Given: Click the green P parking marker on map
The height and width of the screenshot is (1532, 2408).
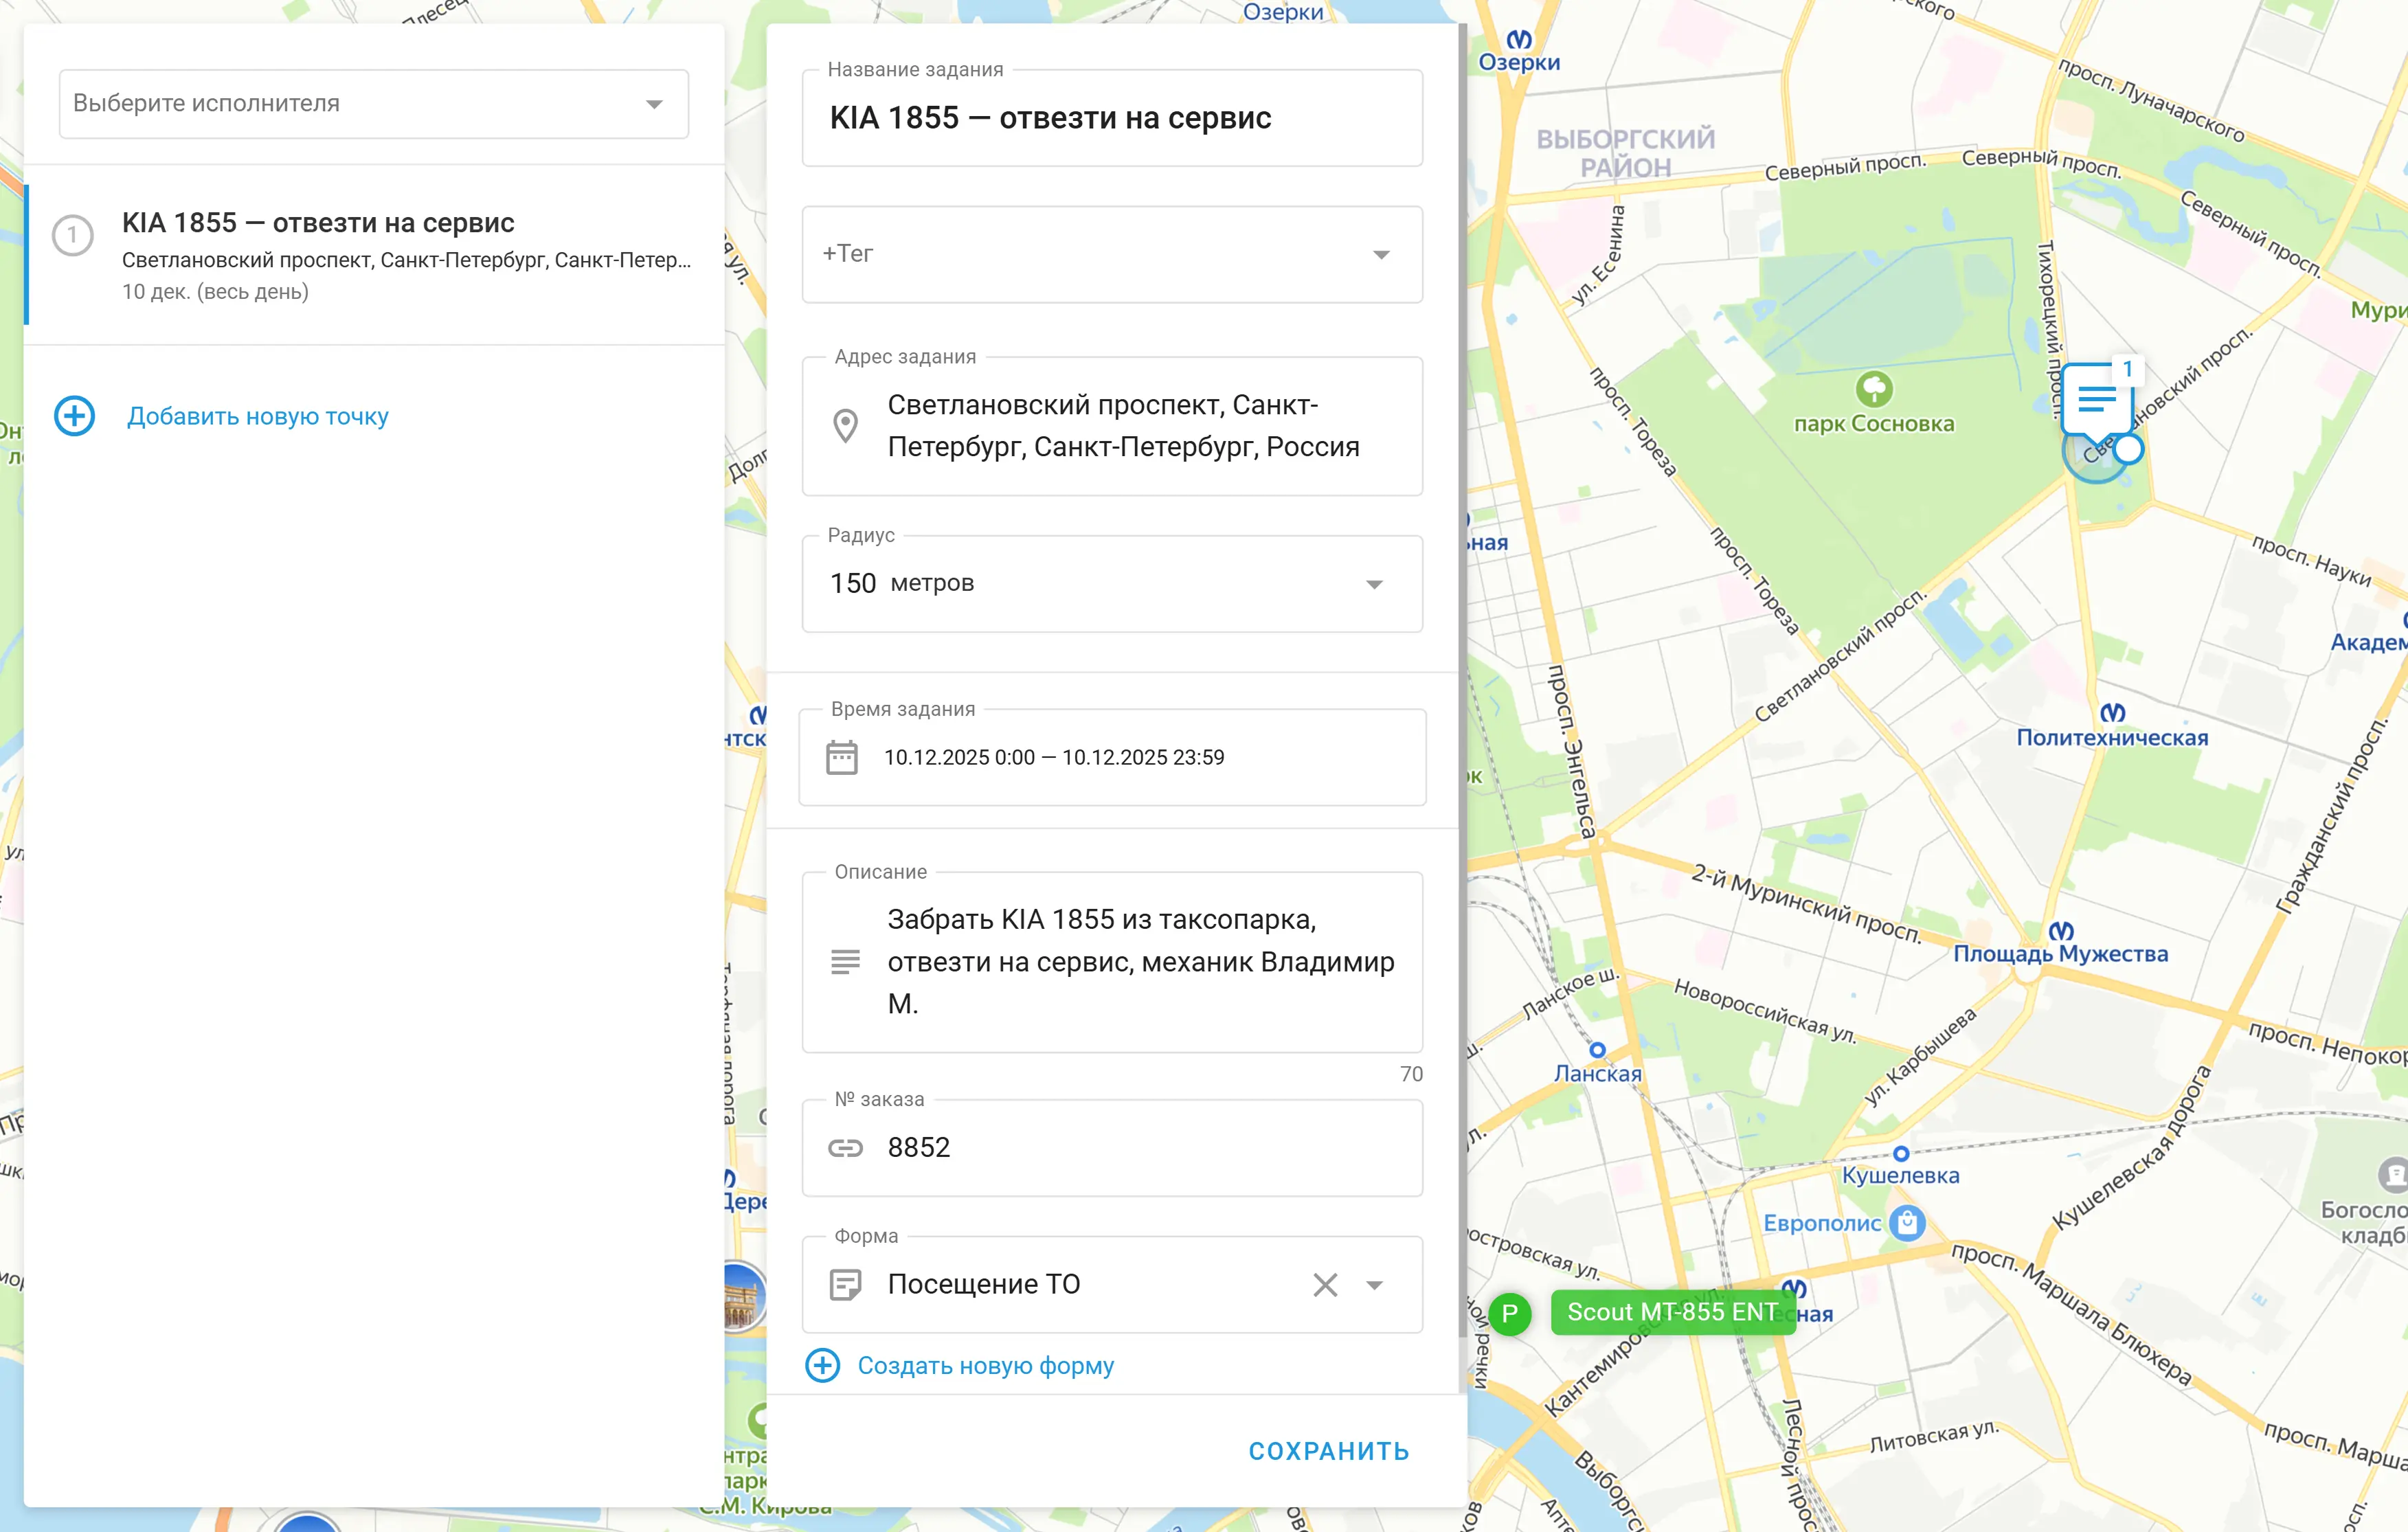Looking at the screenshot, I should pyautogui.click(x=1510, y=1313).
